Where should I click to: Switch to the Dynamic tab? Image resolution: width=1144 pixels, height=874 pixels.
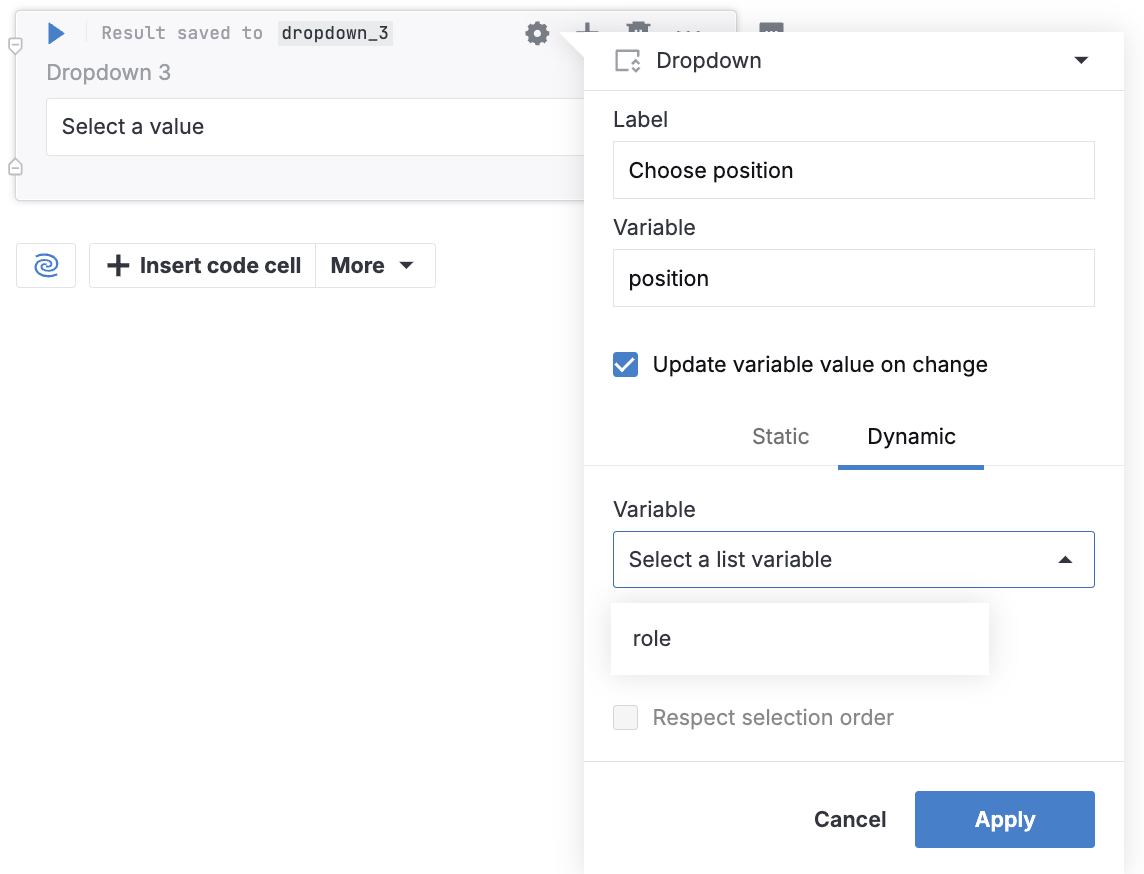[910, 437]
